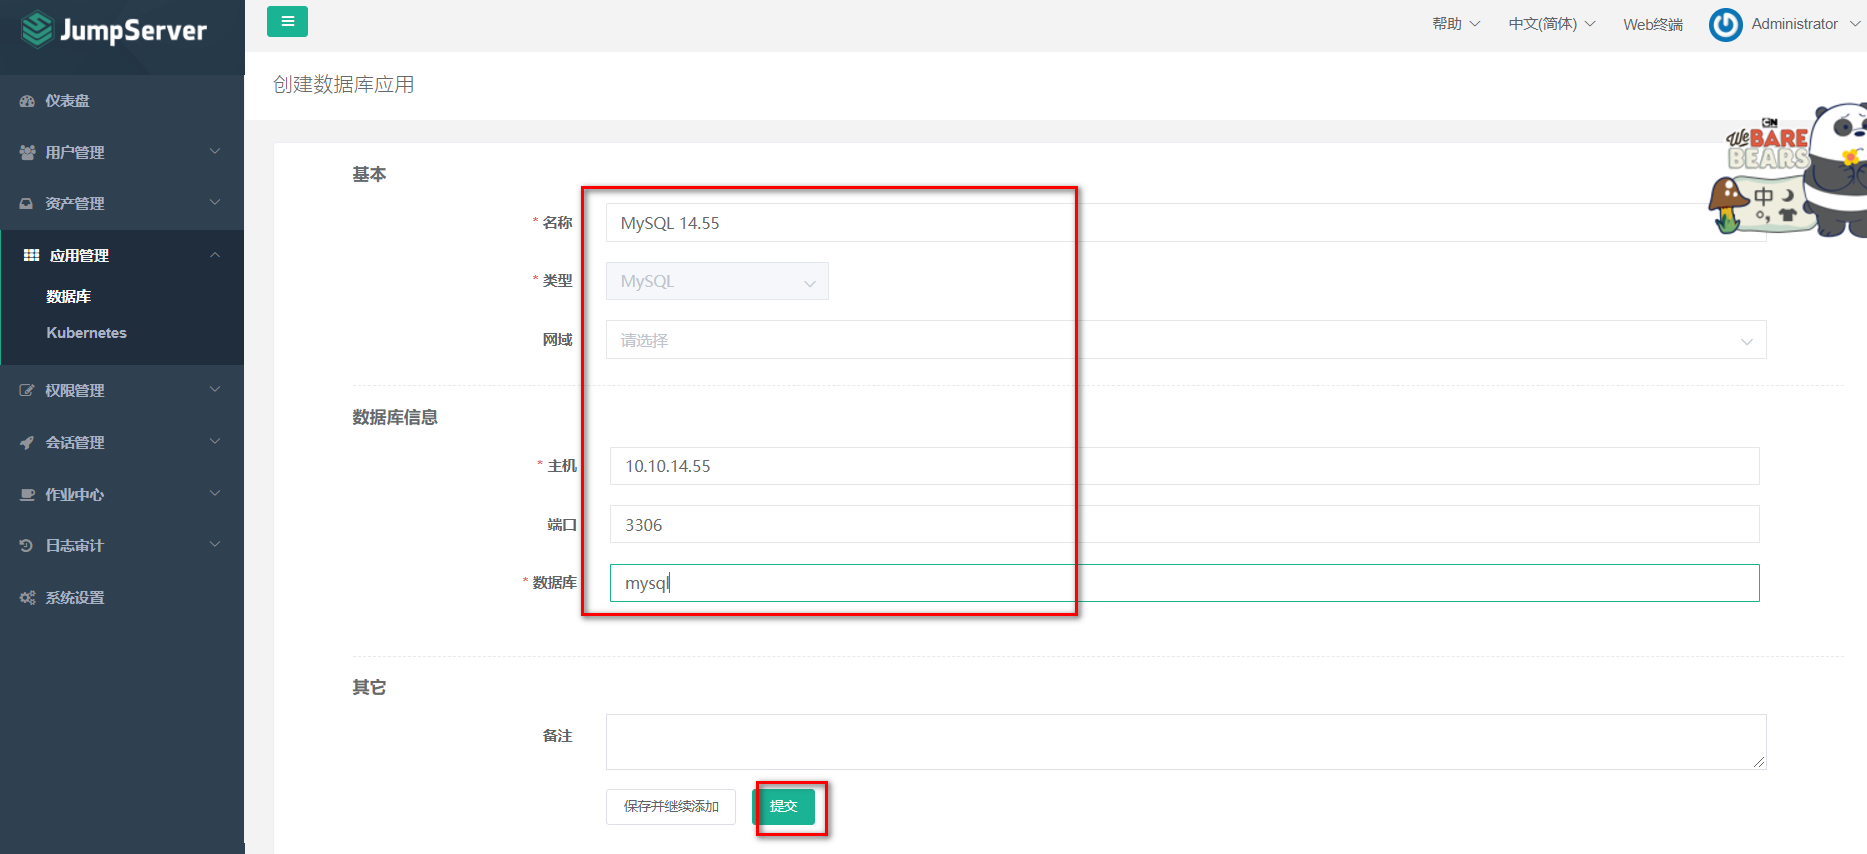This screenshot has height=854, width=1867.
Task: Click the 创建数据库应用 page title
Action: coord(344,85)
